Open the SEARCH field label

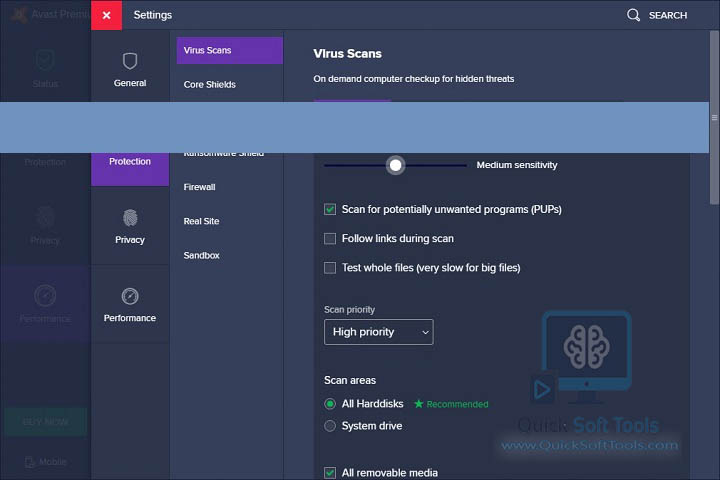pyautogui.click(x=668, y=16)
